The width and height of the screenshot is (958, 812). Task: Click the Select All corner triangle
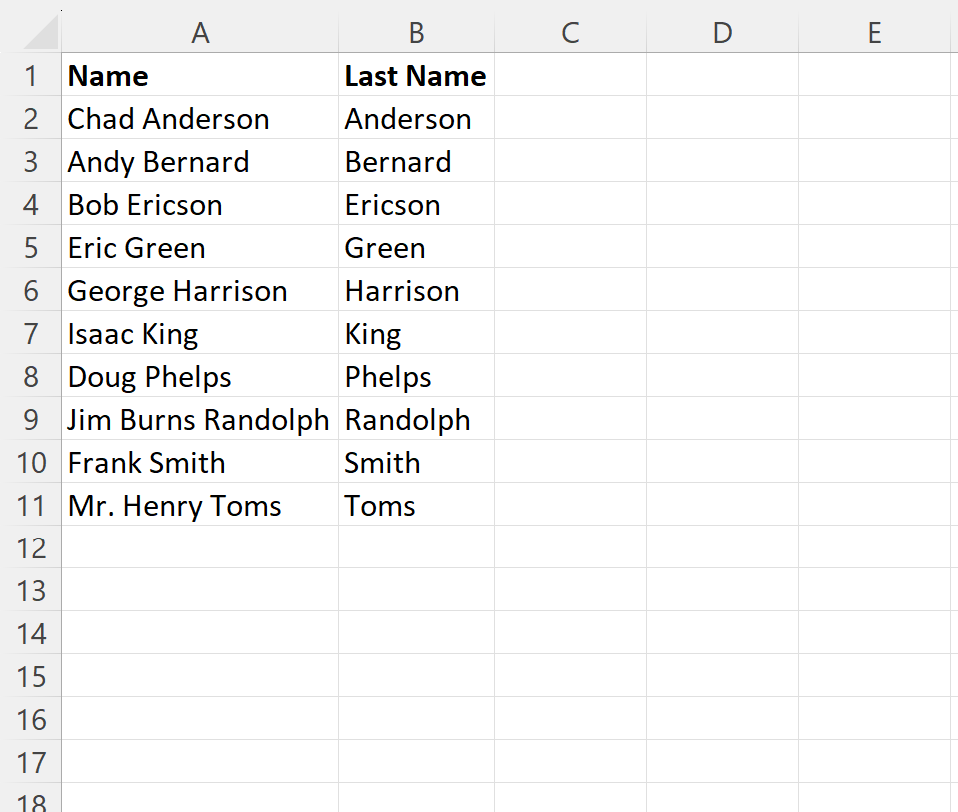click(x=41, y=33)
